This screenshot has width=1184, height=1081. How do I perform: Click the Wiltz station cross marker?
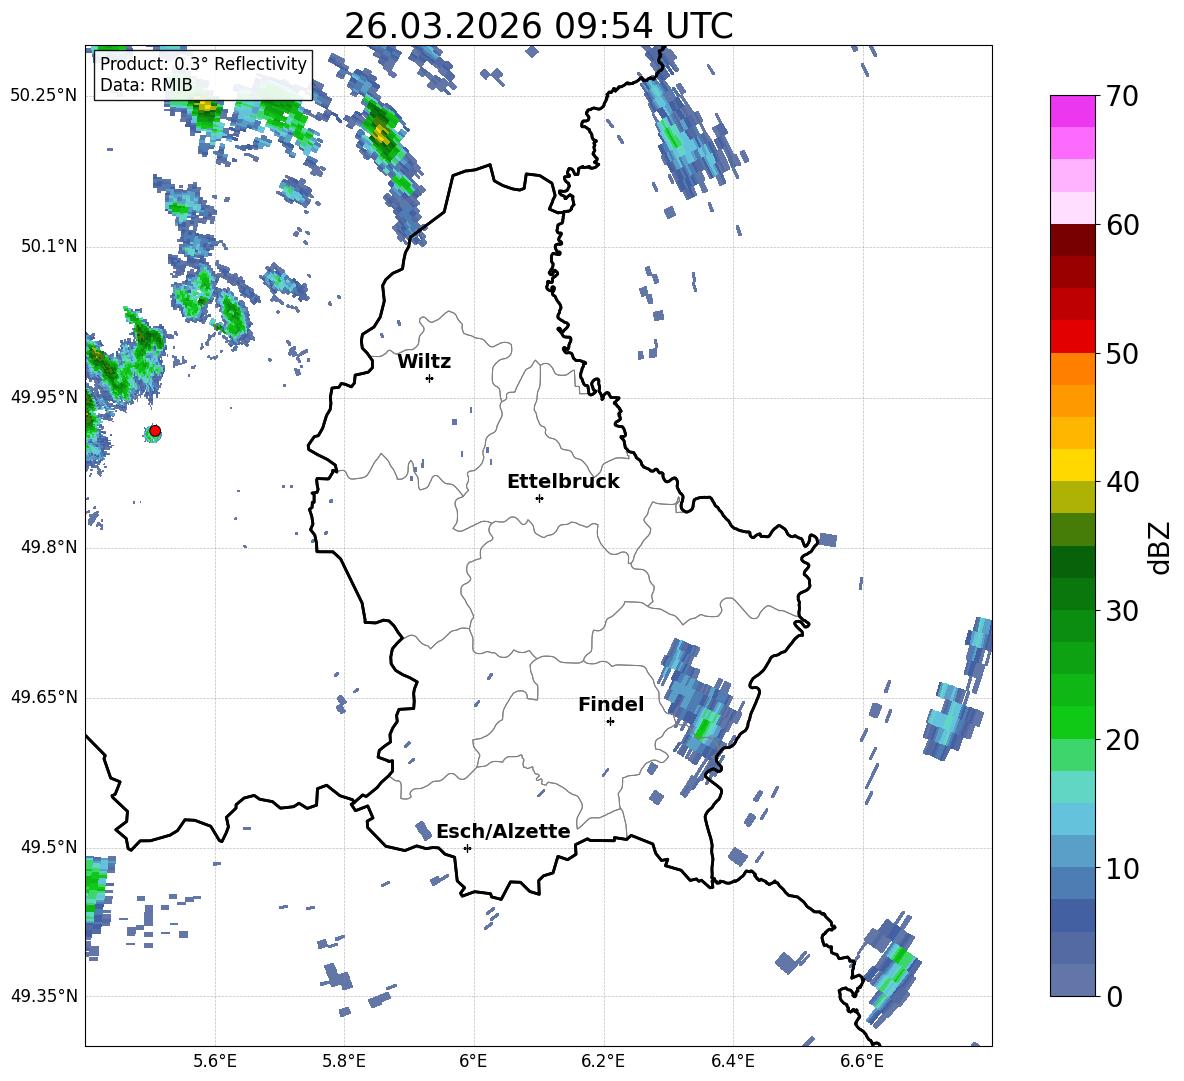click(430, 378)
